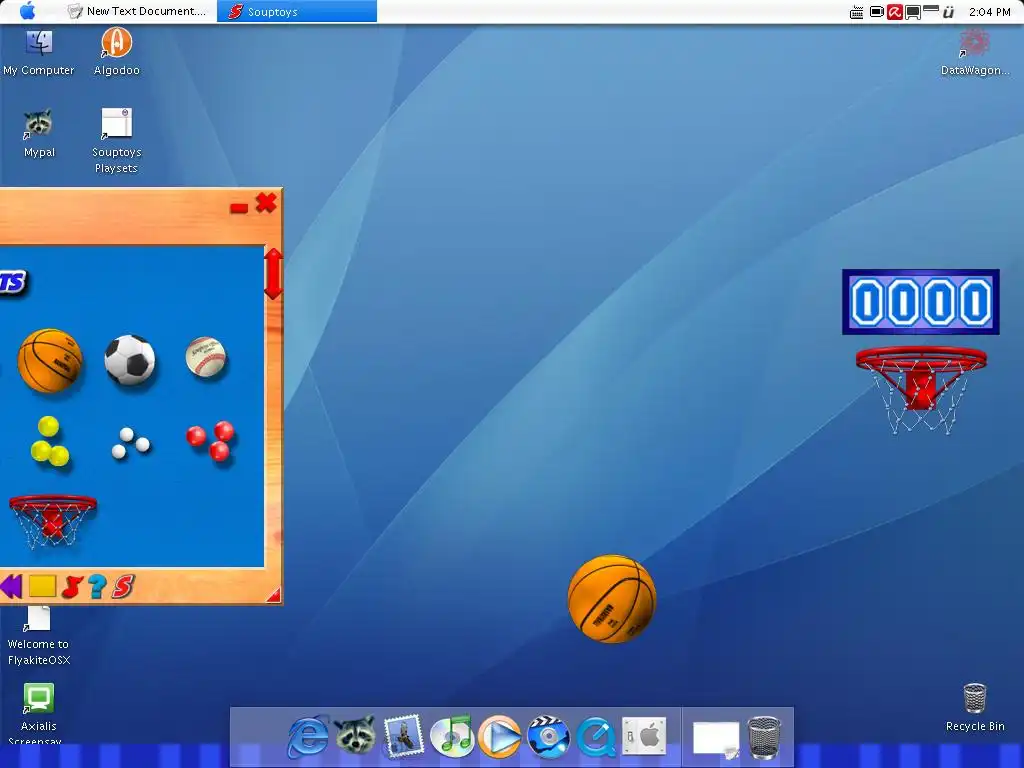Click the 0000 scoreboard display
The width and height of the screenshot is (1024, 768).
click(x=921, y=302)
